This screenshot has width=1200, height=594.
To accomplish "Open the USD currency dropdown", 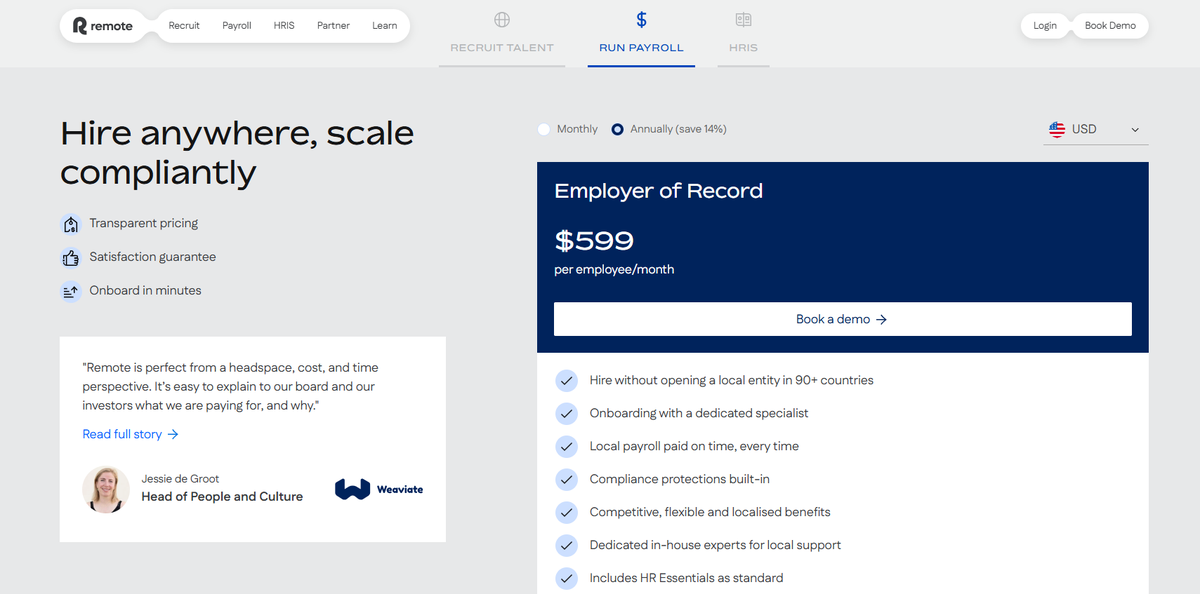I will tap(1095, 129).
